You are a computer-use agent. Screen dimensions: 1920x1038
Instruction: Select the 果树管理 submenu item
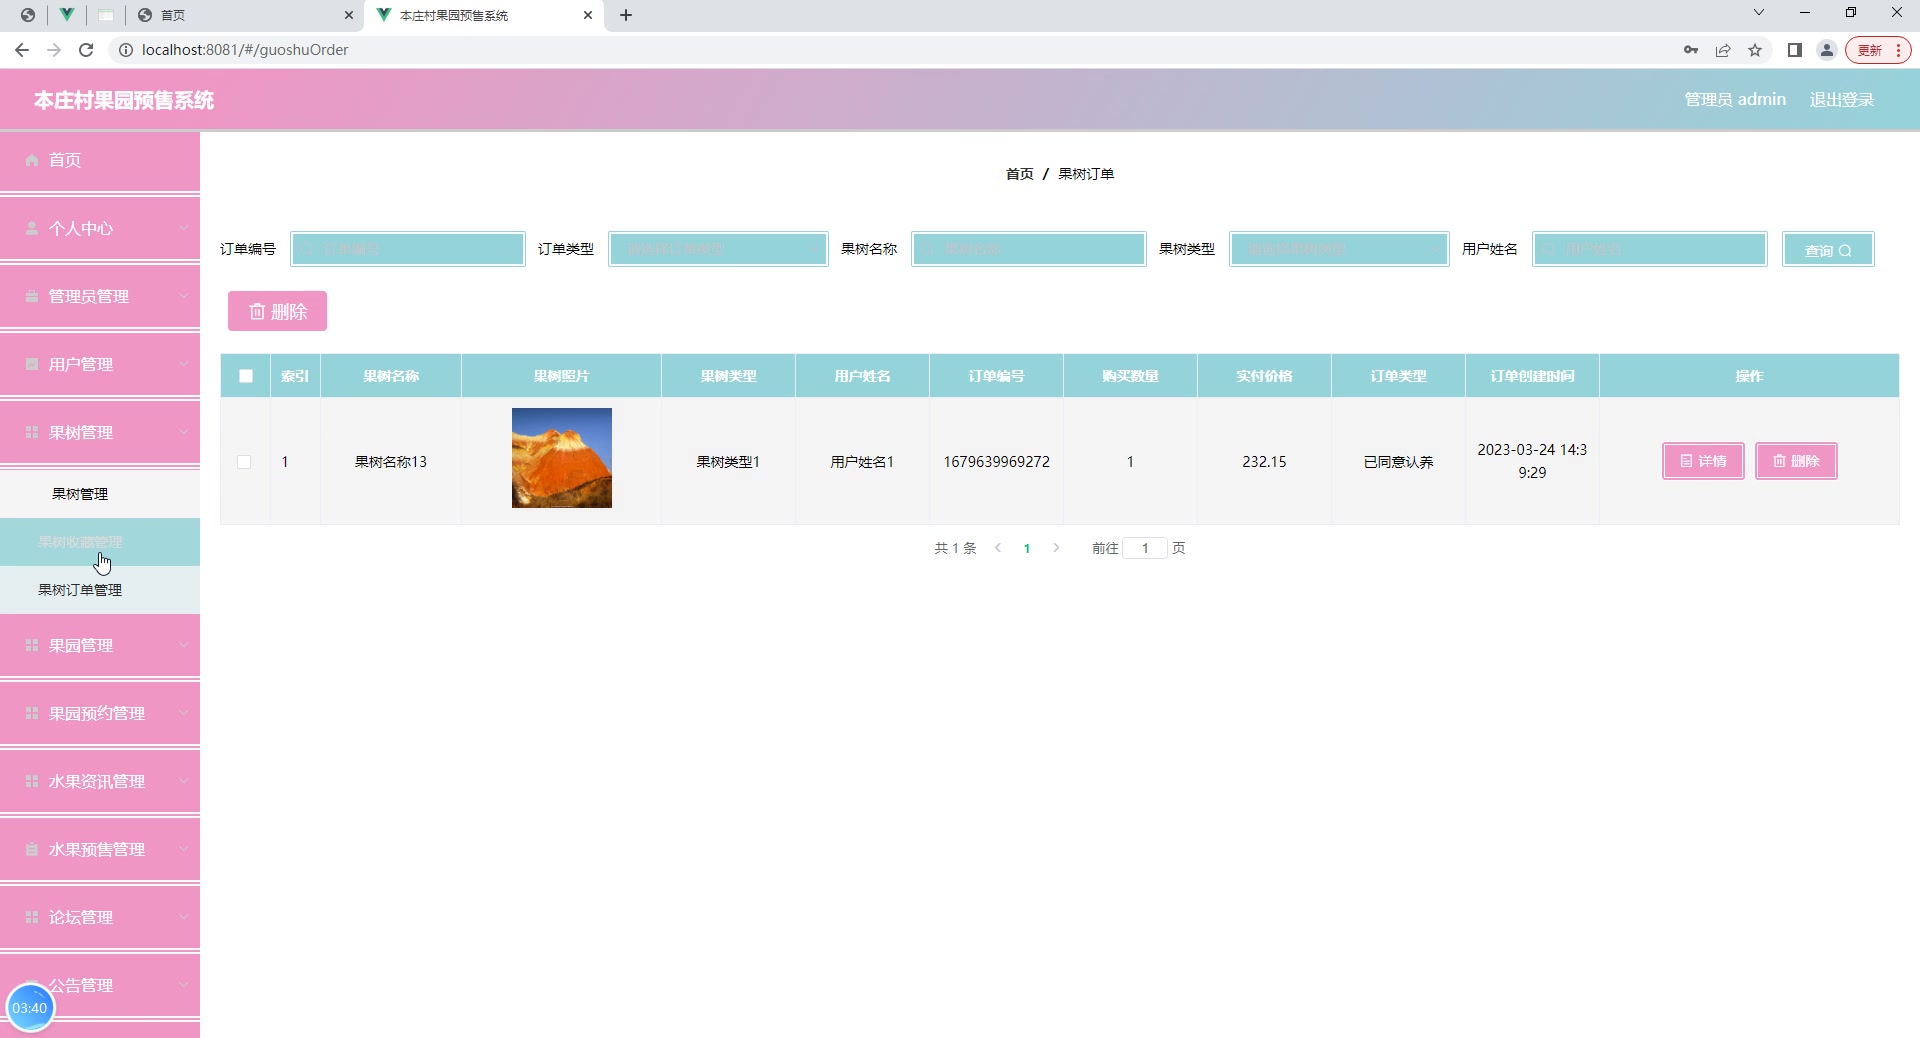tap(100, 494)
